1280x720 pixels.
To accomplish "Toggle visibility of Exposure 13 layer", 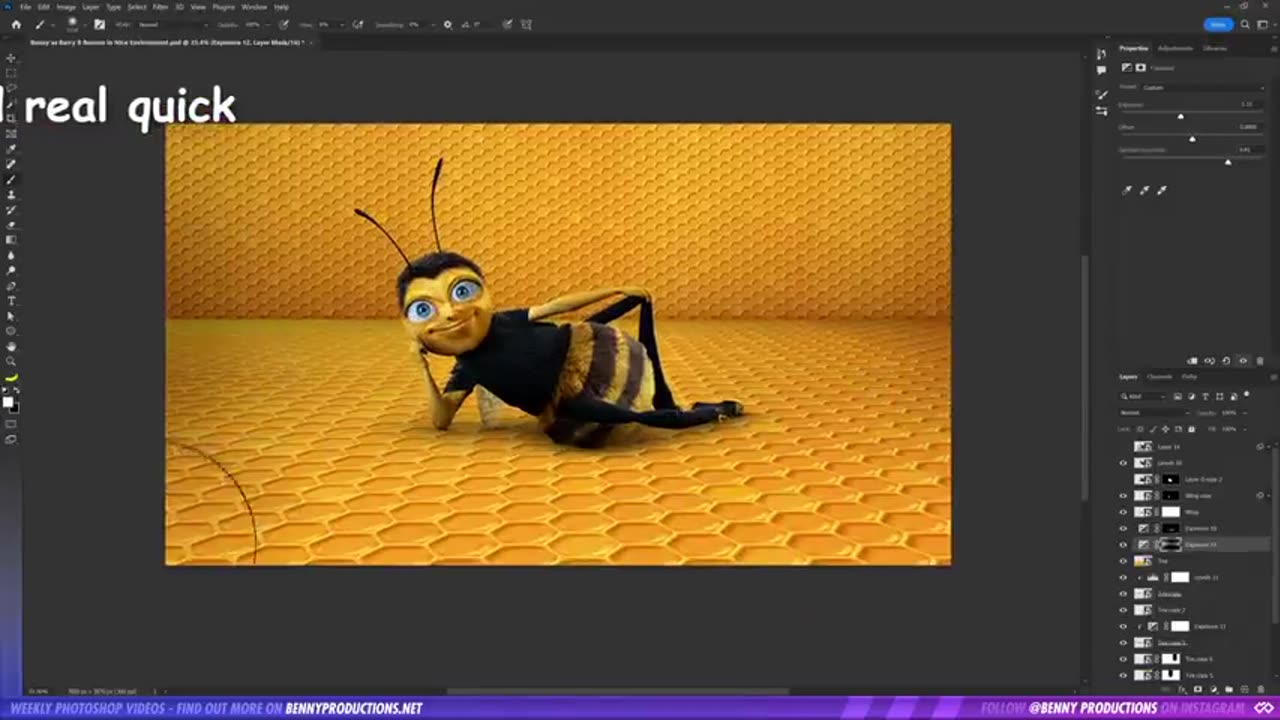I will (x=1123, y=528).
